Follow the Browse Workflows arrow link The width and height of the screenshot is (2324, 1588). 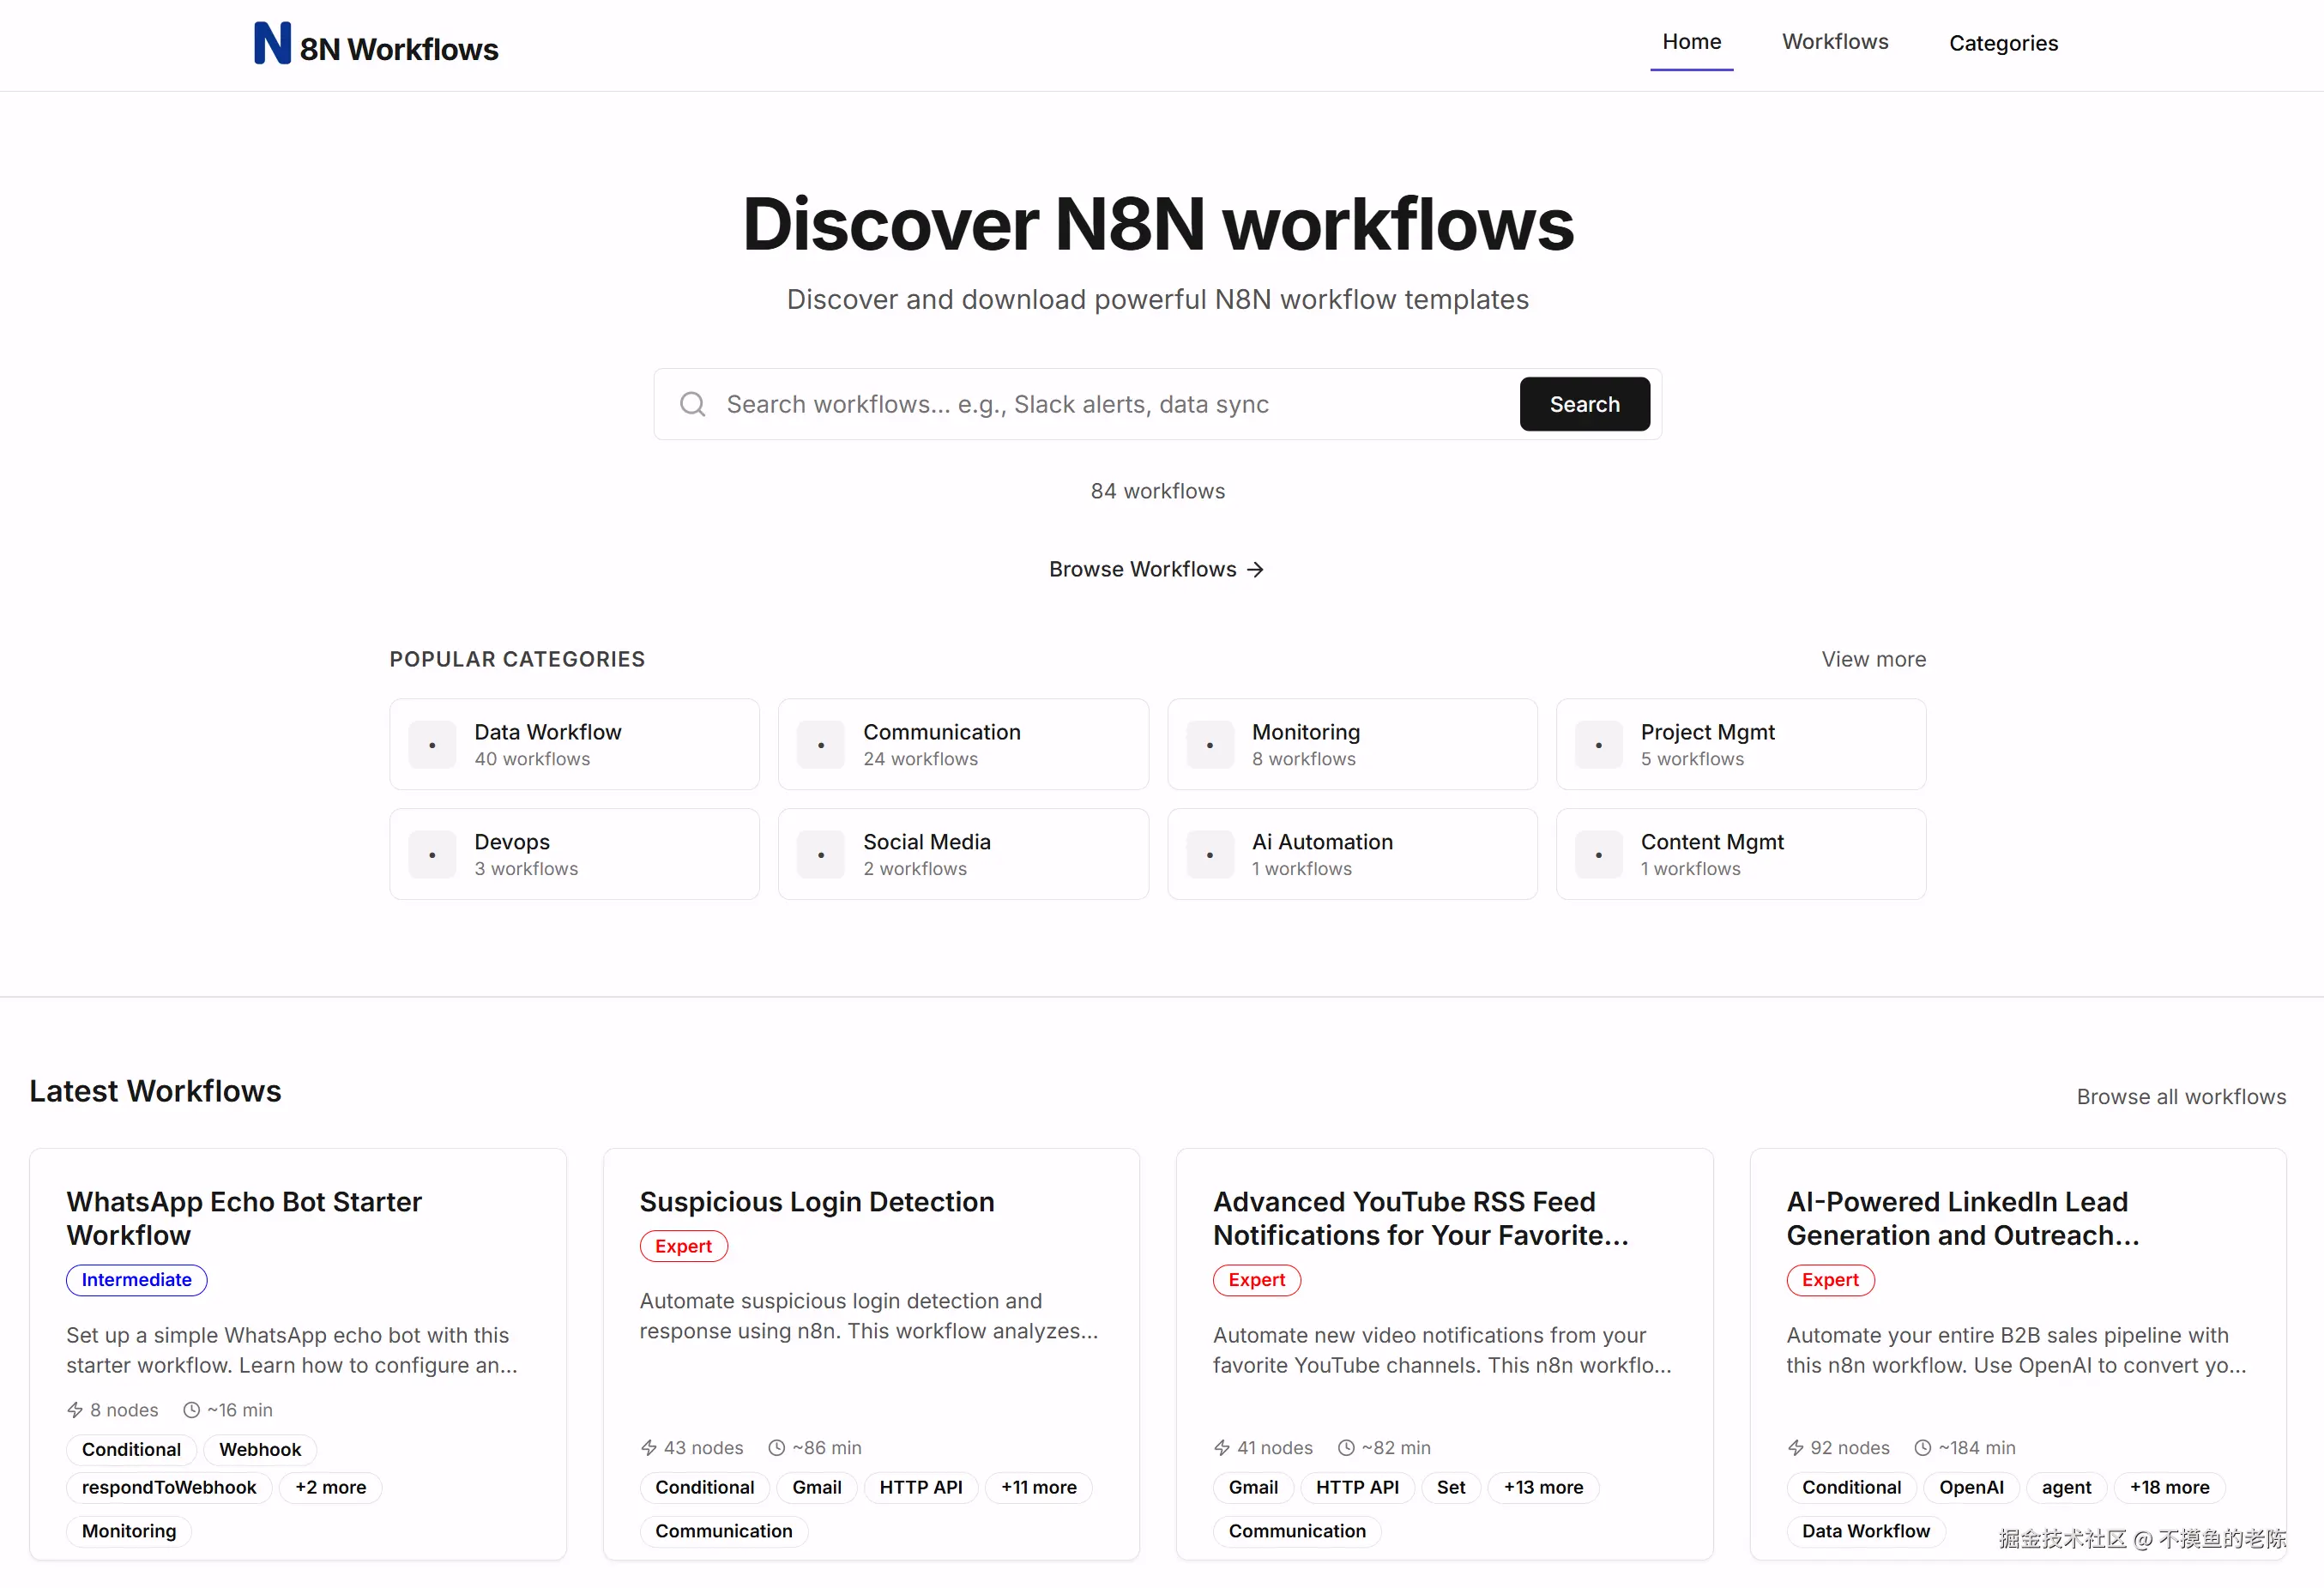point(1156,570)
